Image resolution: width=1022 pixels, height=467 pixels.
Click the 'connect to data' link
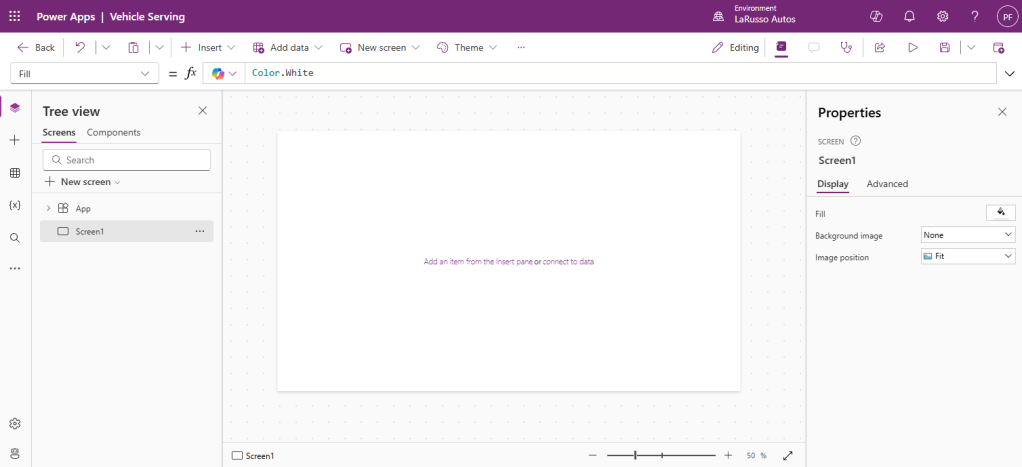pyautogui.click(x=568, y=261)
